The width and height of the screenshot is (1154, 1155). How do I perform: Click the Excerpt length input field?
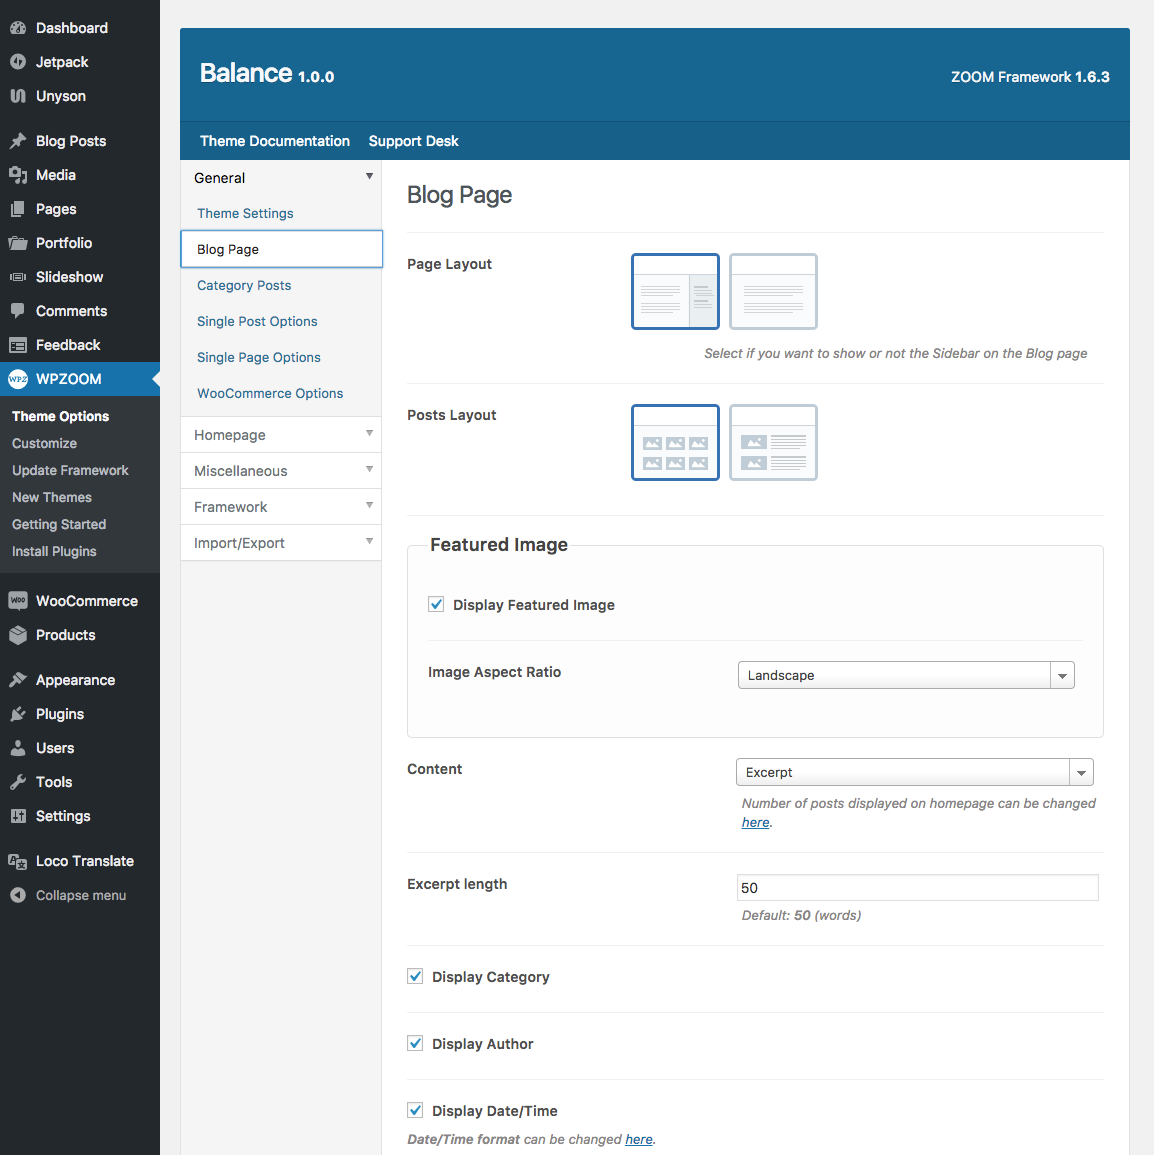(918, 888)
